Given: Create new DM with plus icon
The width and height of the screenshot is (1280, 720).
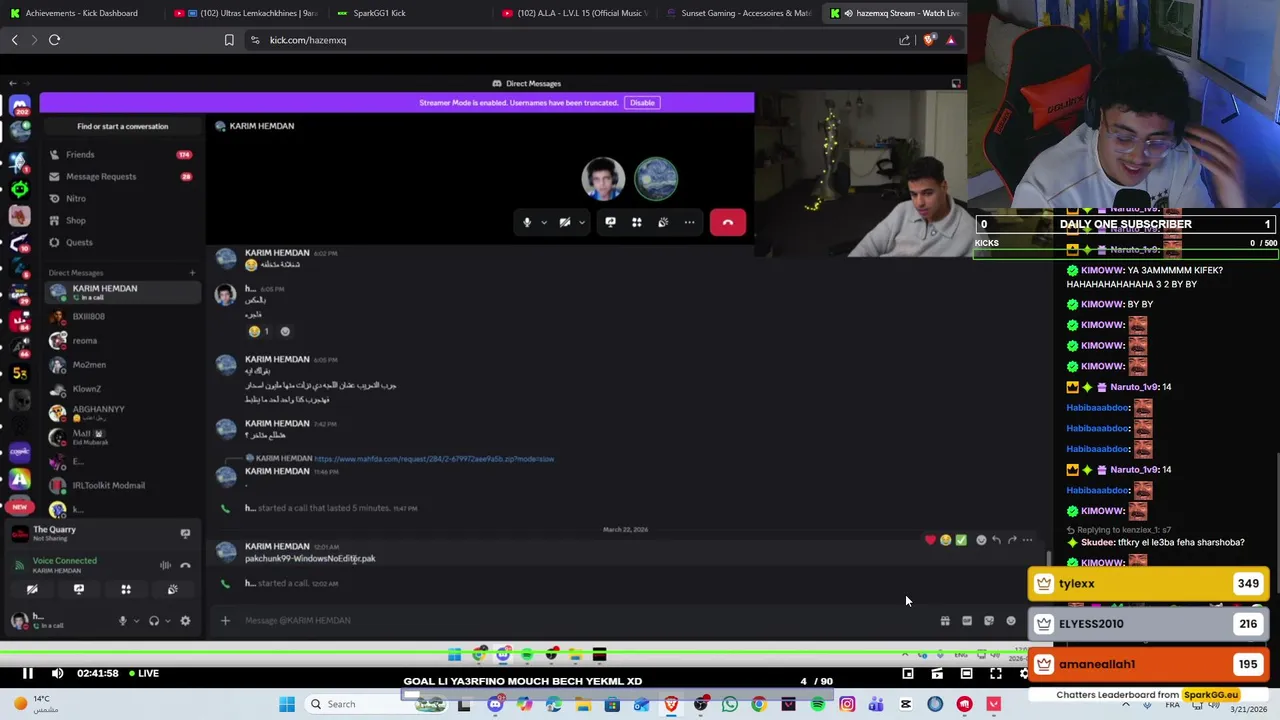Looking at the screenshot, I should [x=192, y=273].
